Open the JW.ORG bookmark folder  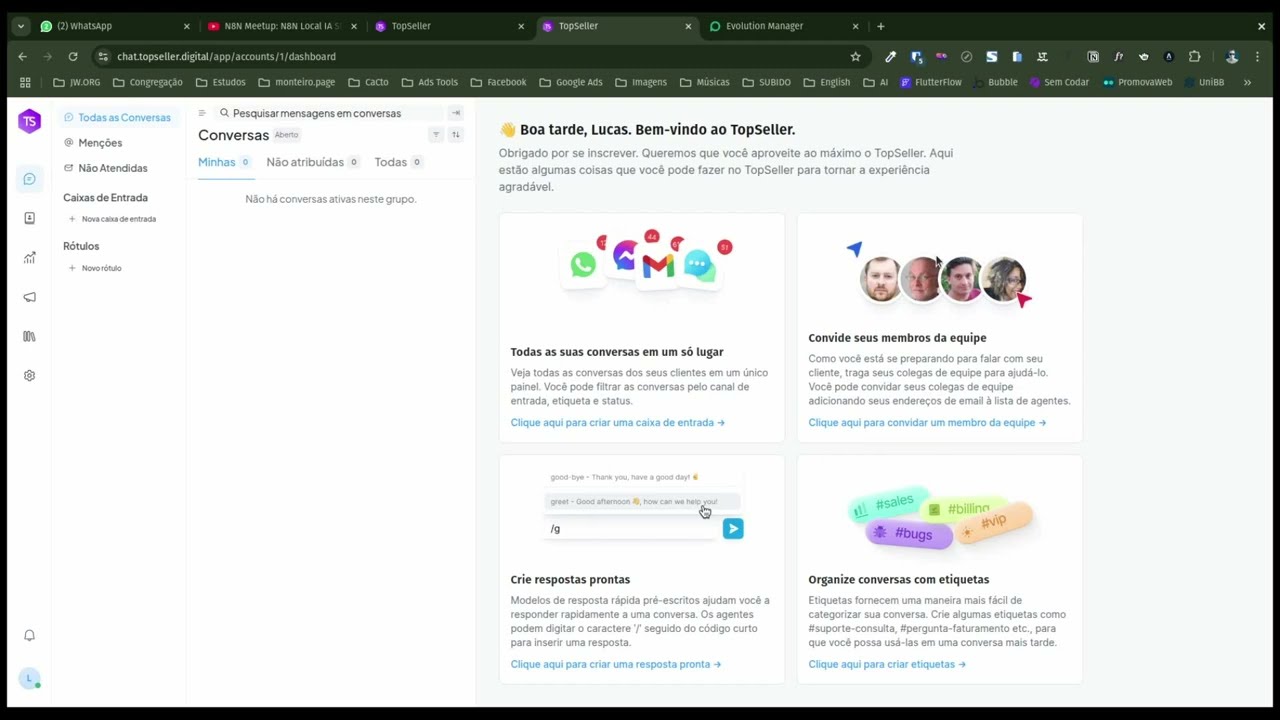[x=76, y=82]
